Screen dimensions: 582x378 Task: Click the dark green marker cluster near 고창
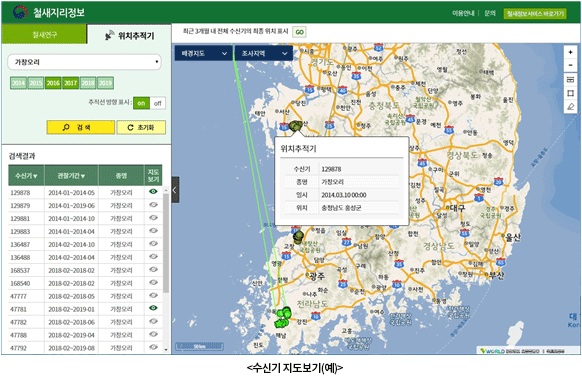[x=298, y=237]
